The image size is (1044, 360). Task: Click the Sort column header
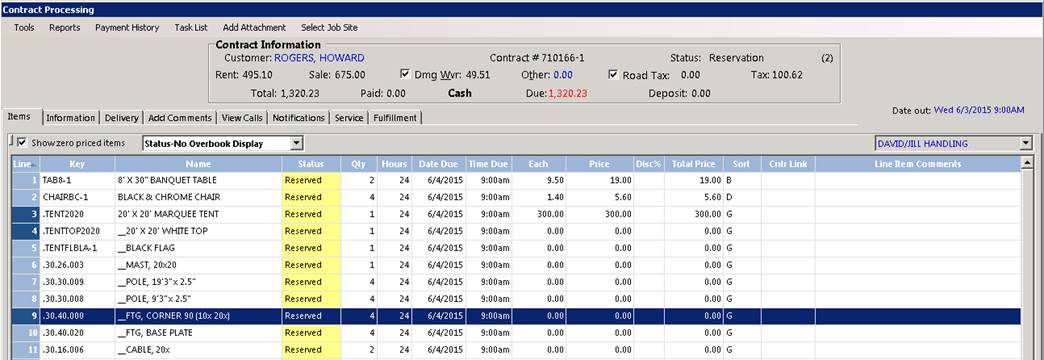click(x=742, y=164)
